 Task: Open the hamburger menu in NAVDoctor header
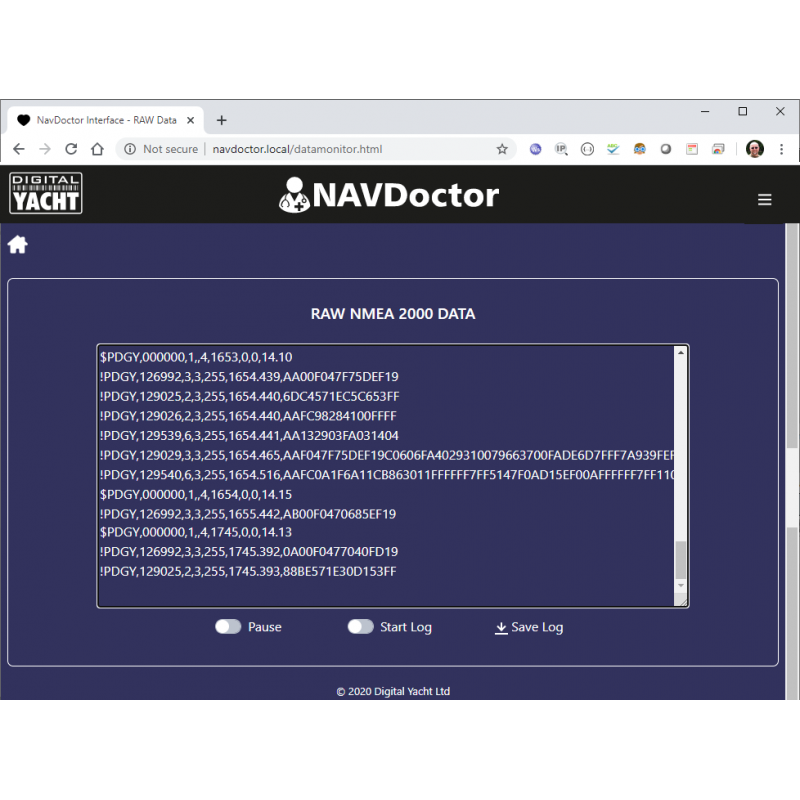coord(765,200)
